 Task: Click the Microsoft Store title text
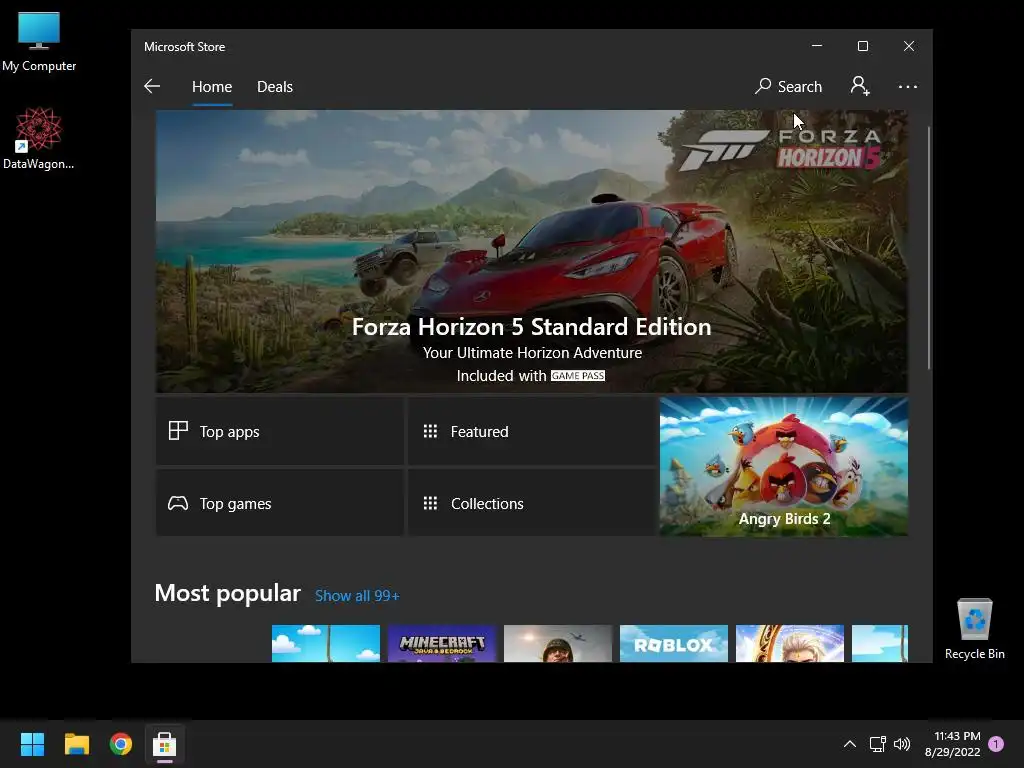point(185,47)
